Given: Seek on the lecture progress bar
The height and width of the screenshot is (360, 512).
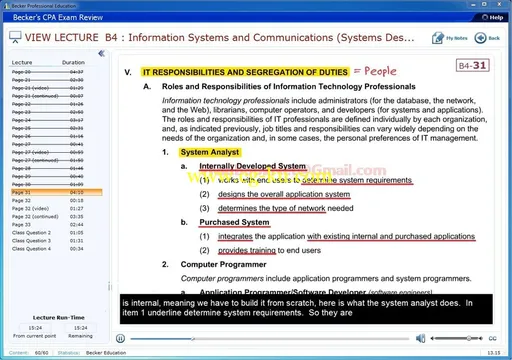Looking at the screenshot, I should click(270, 339).
